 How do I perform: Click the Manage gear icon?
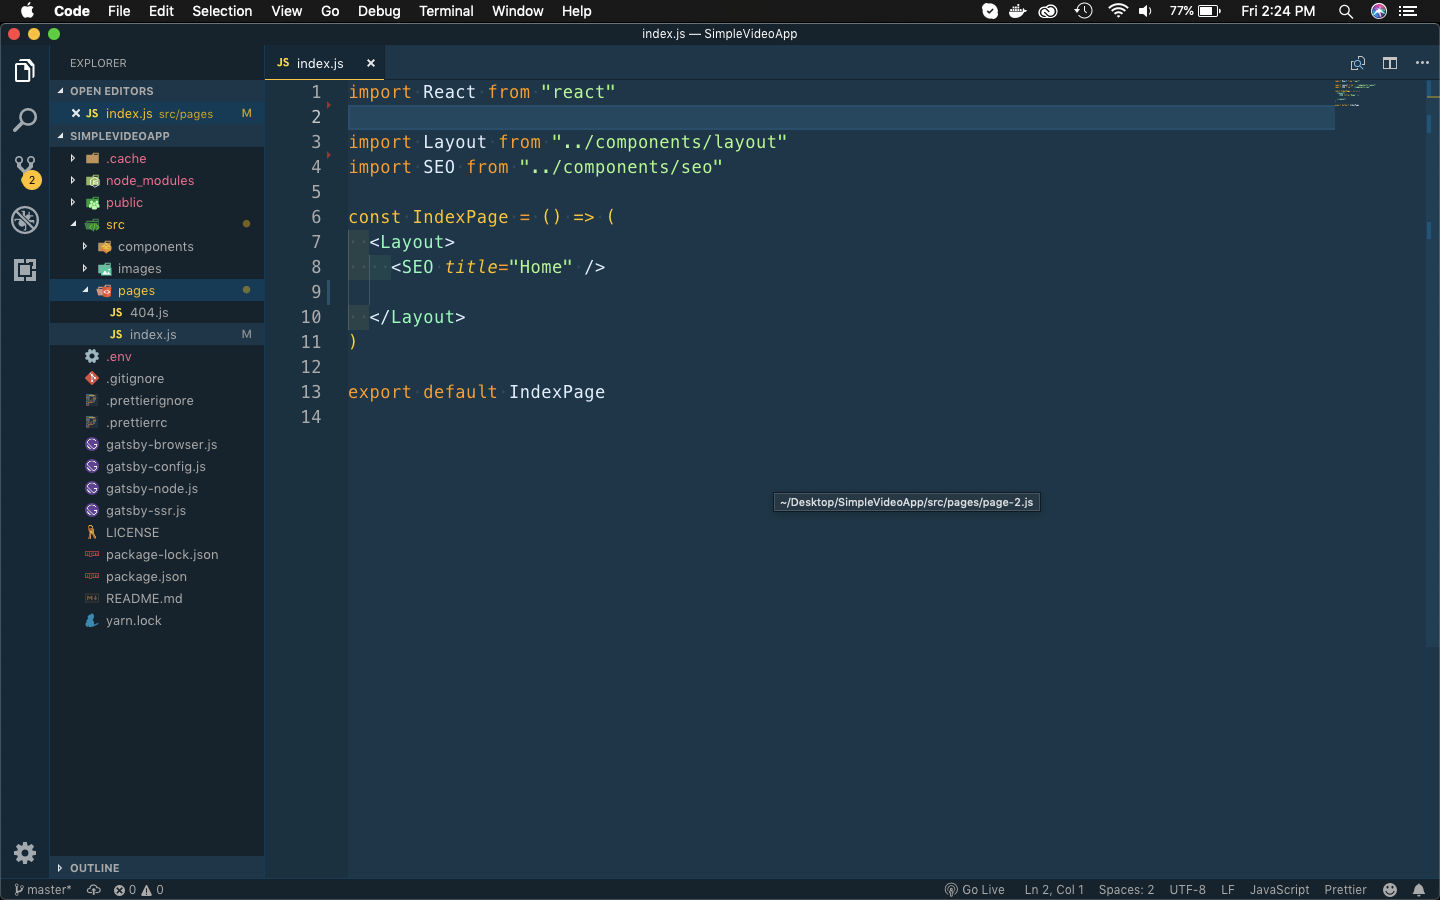tap(25, 853)
